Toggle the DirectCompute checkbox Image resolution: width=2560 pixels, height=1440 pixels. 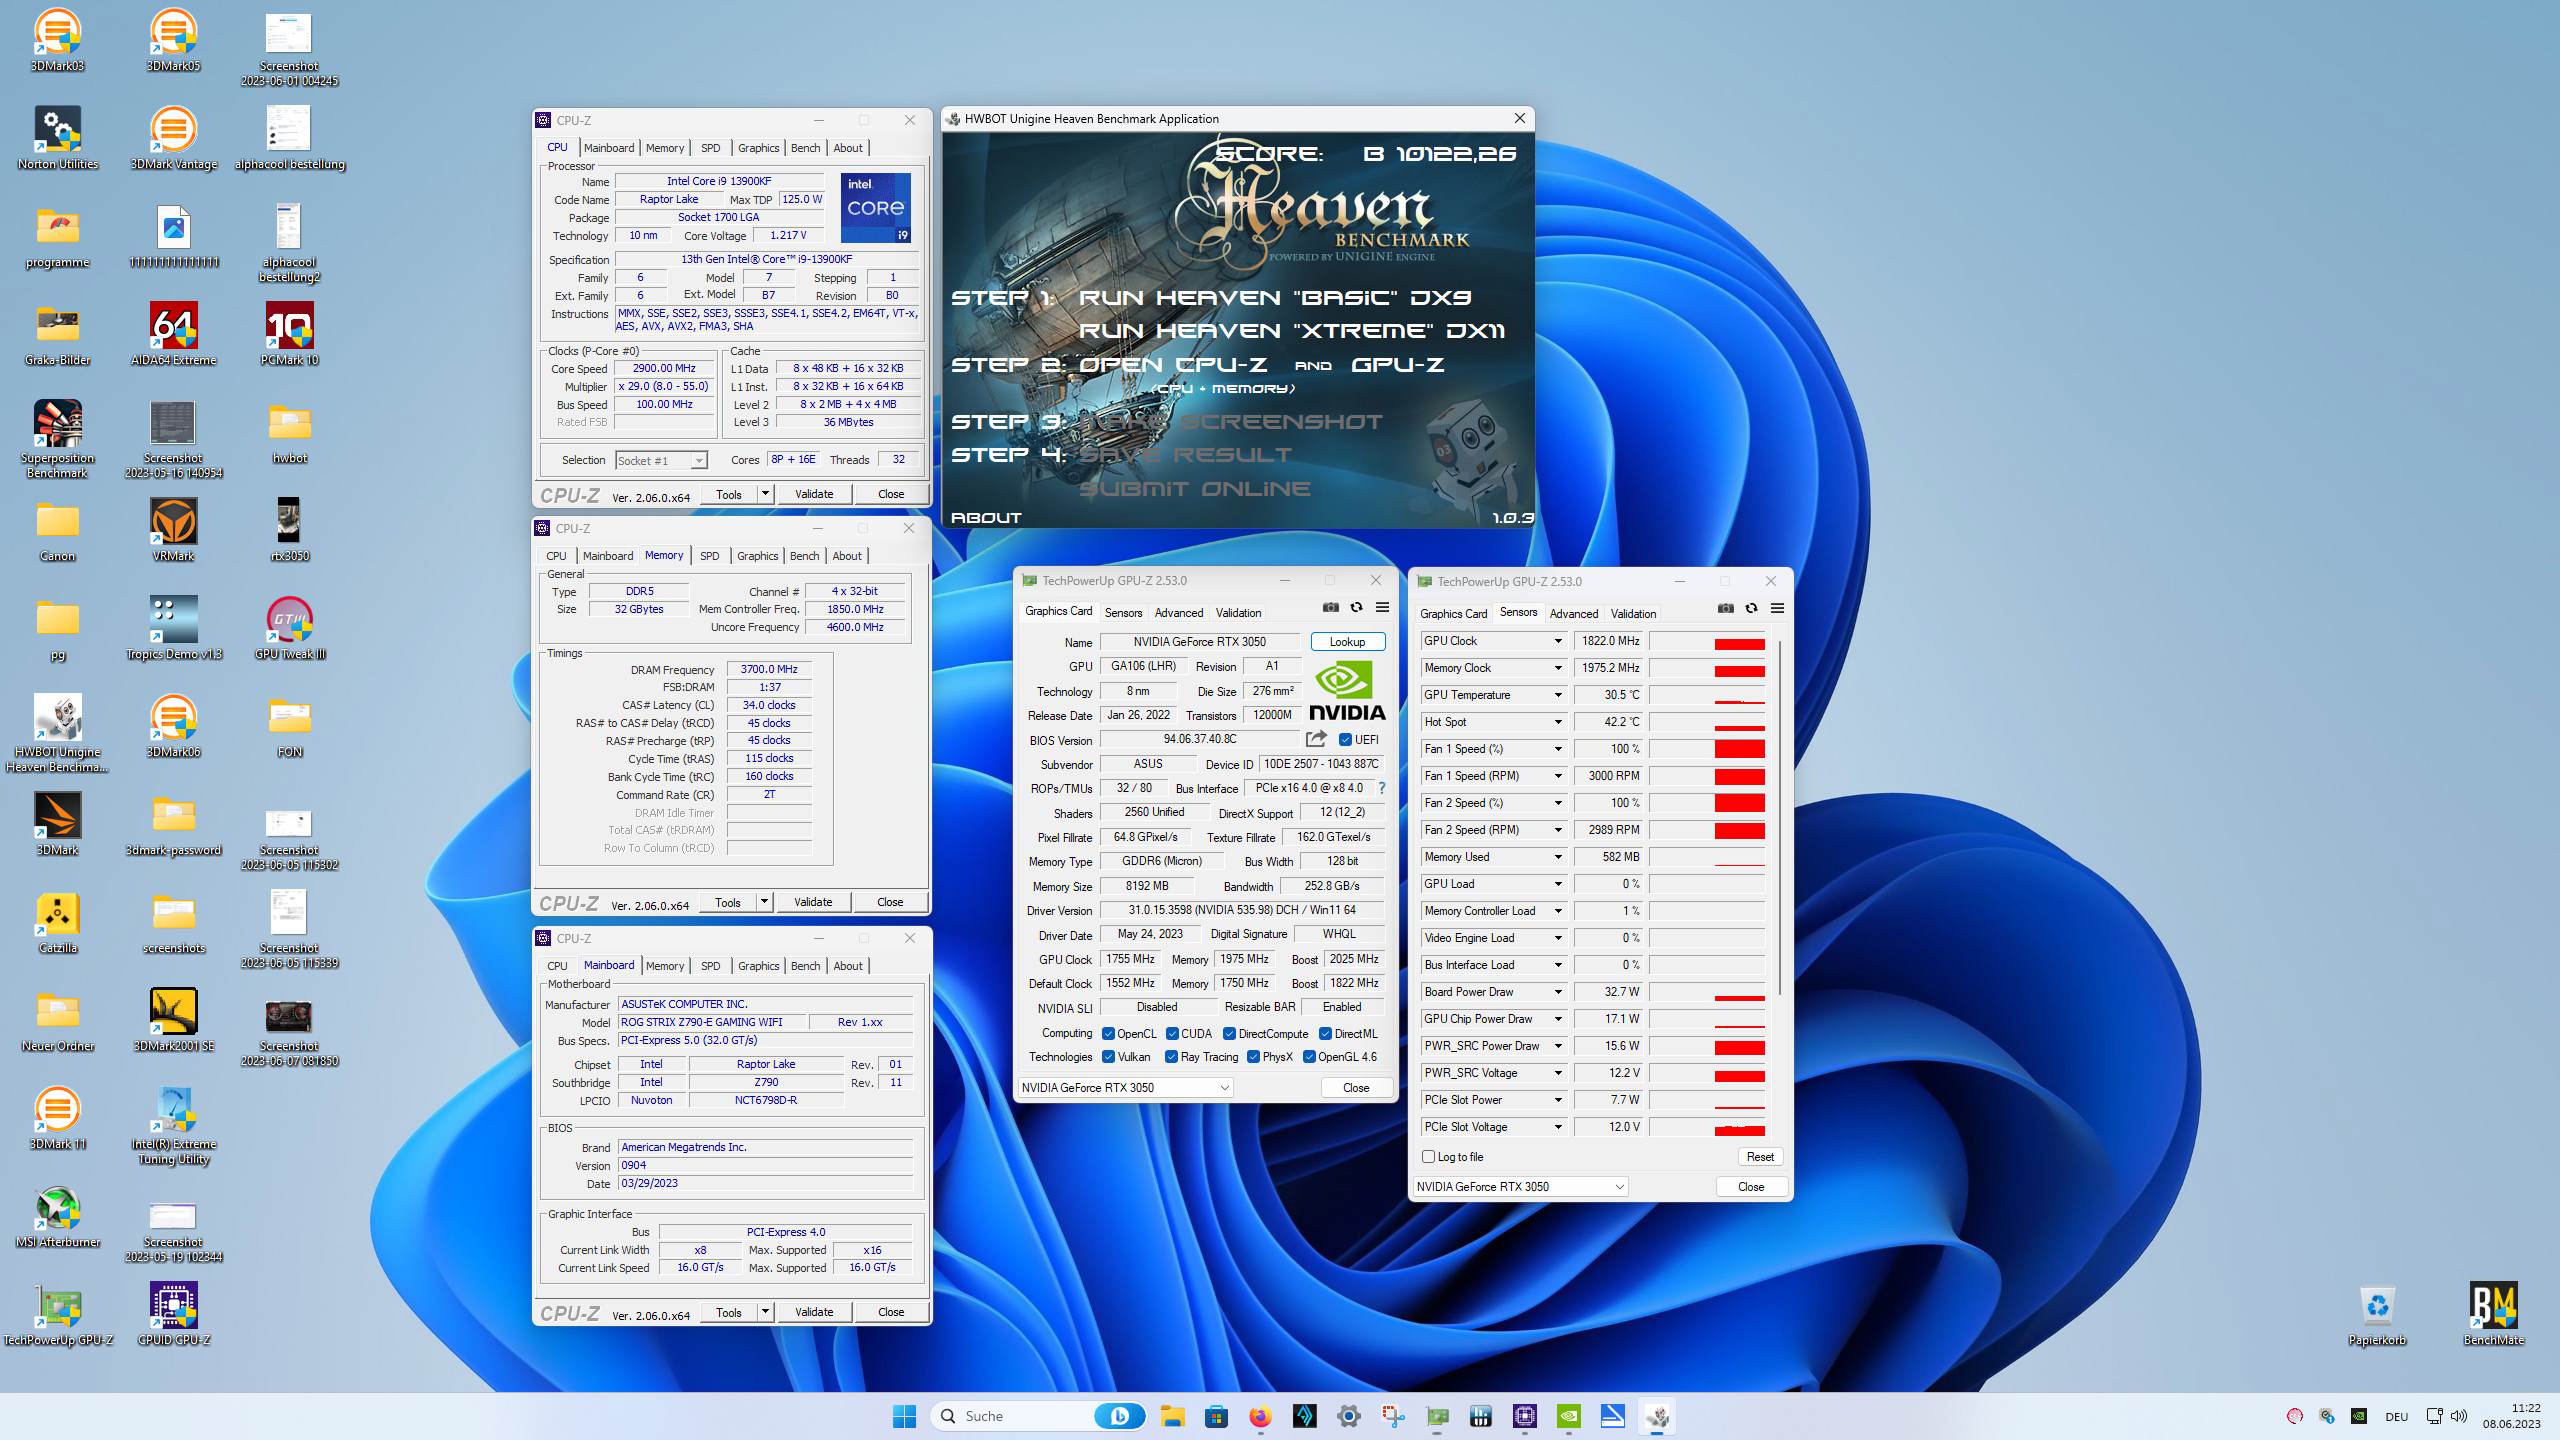pos(1229,1034)
